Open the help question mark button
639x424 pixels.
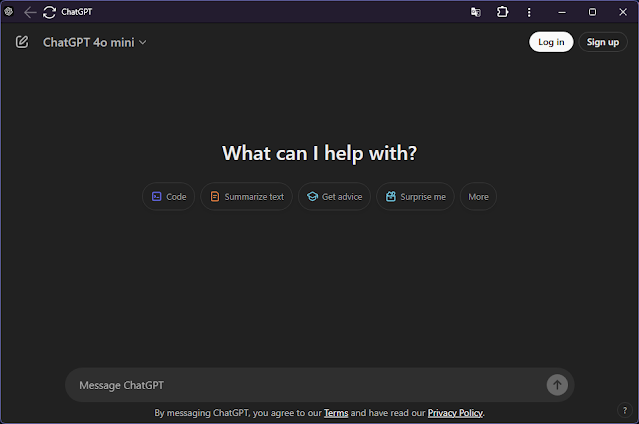point(624,410)
